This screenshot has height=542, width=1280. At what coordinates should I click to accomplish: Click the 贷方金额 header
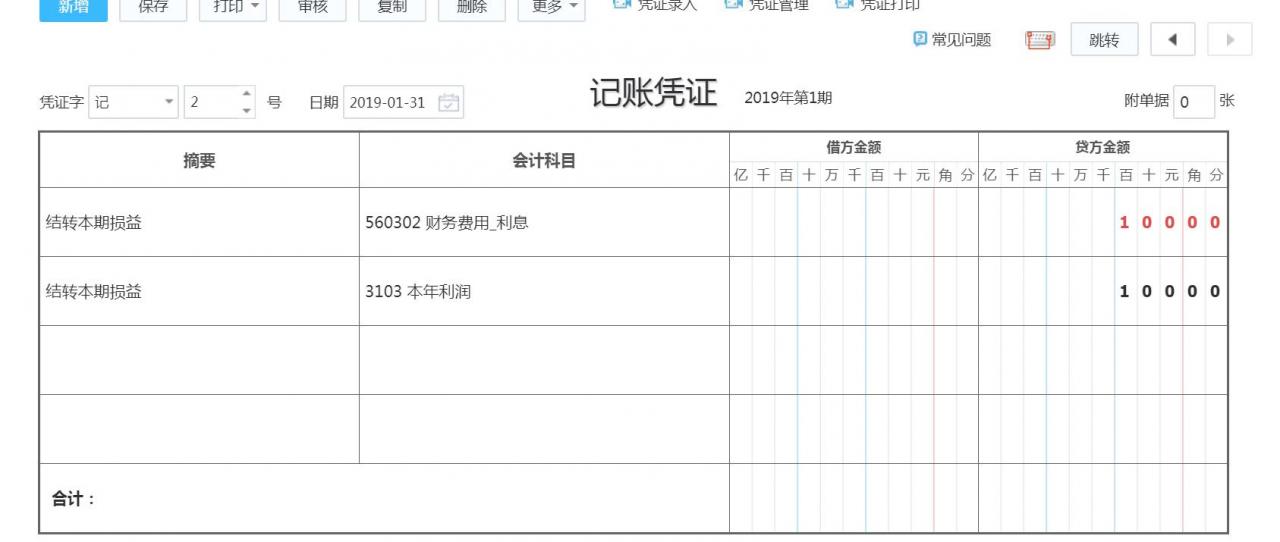click(1103, 147)
